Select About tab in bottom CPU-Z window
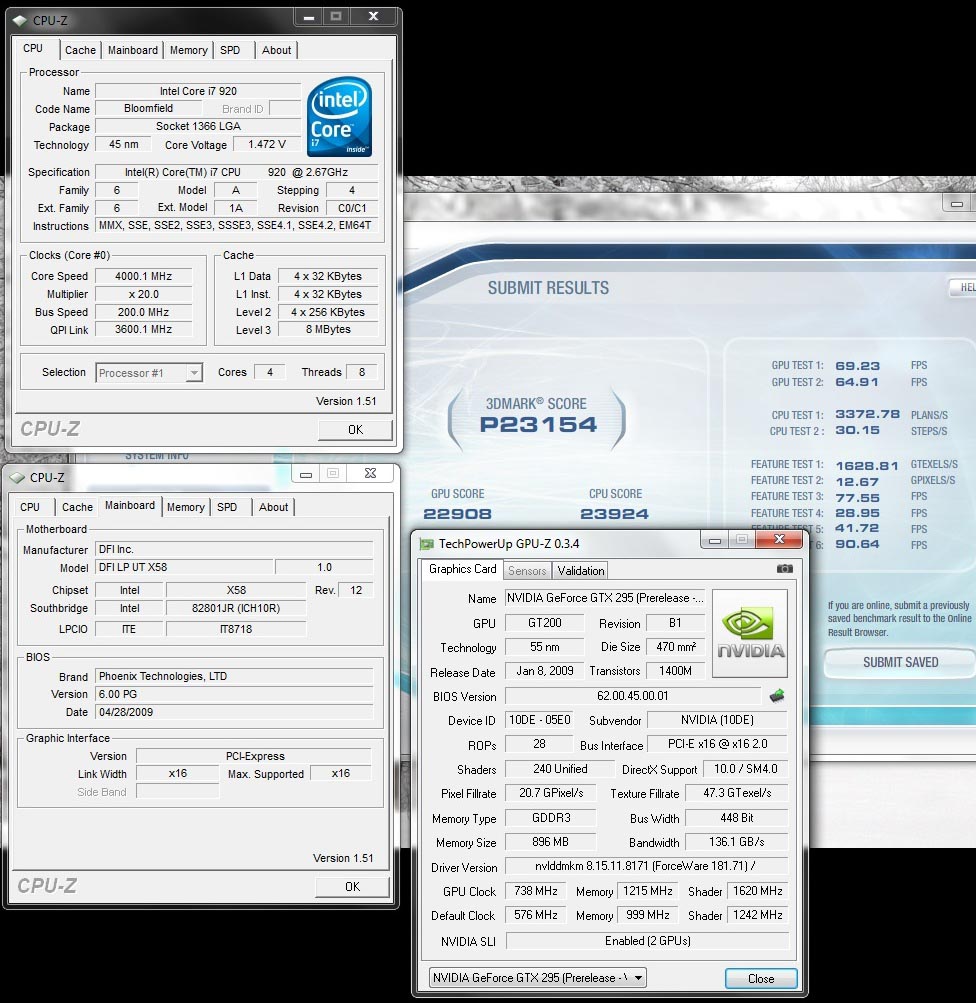This screenshot has height=1003, width=976. 273,507
